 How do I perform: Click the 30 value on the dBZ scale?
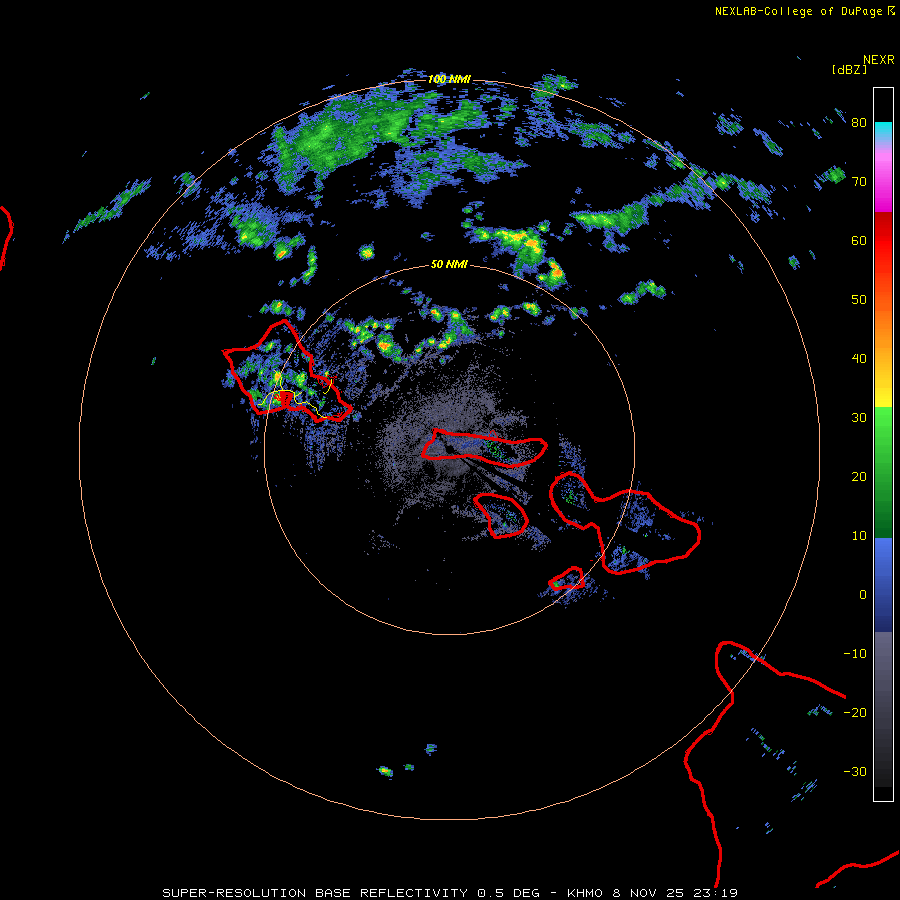coord(859,418)
